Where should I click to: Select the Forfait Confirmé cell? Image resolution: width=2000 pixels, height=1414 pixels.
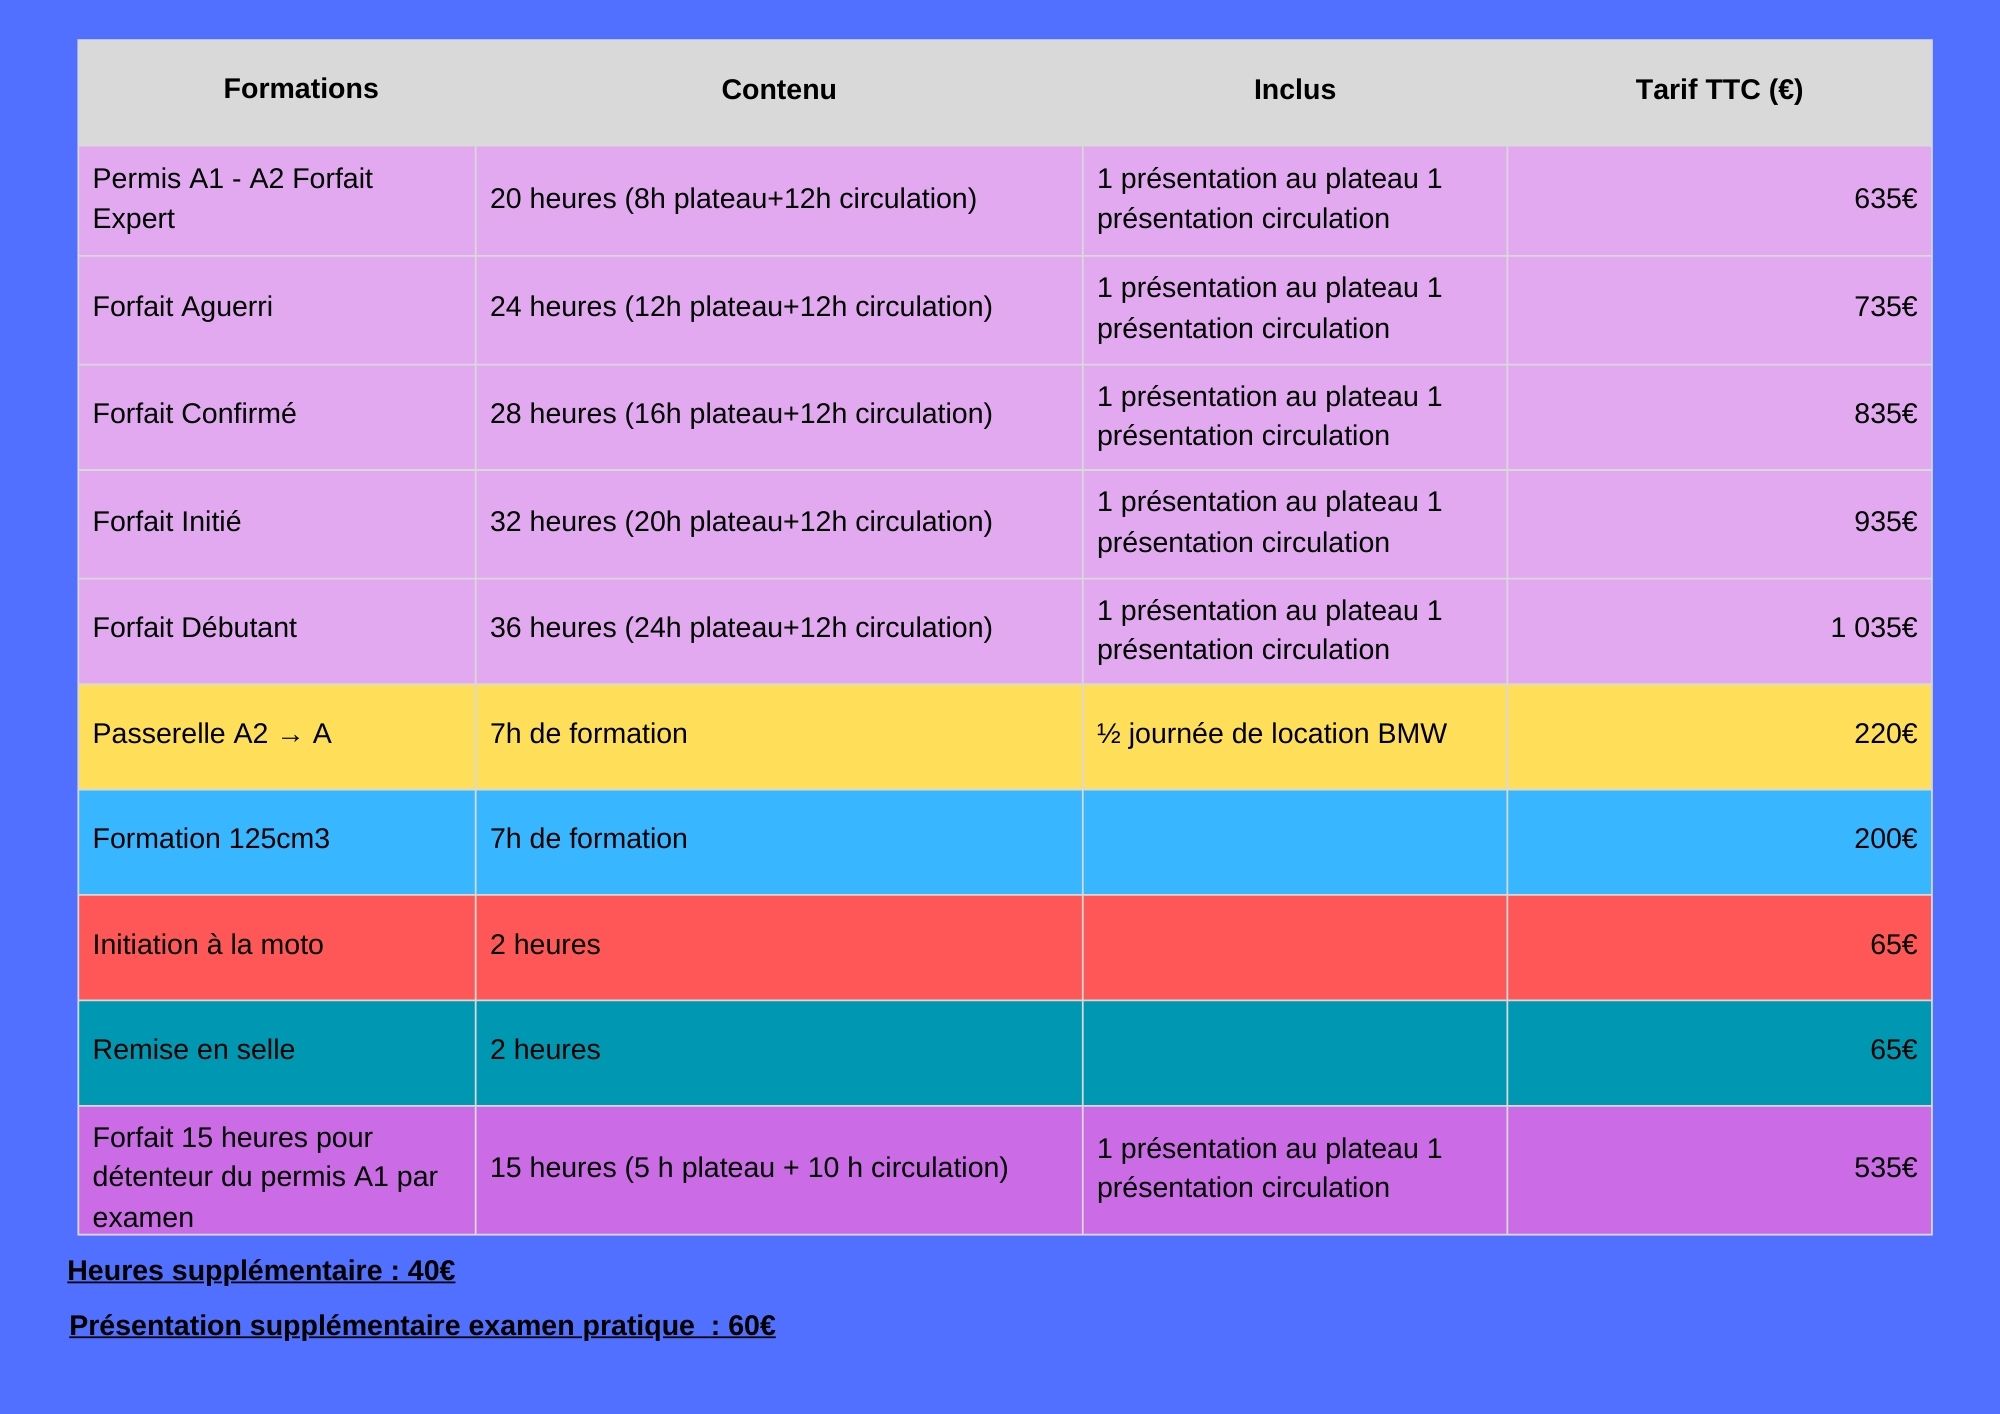coord(194,414)
